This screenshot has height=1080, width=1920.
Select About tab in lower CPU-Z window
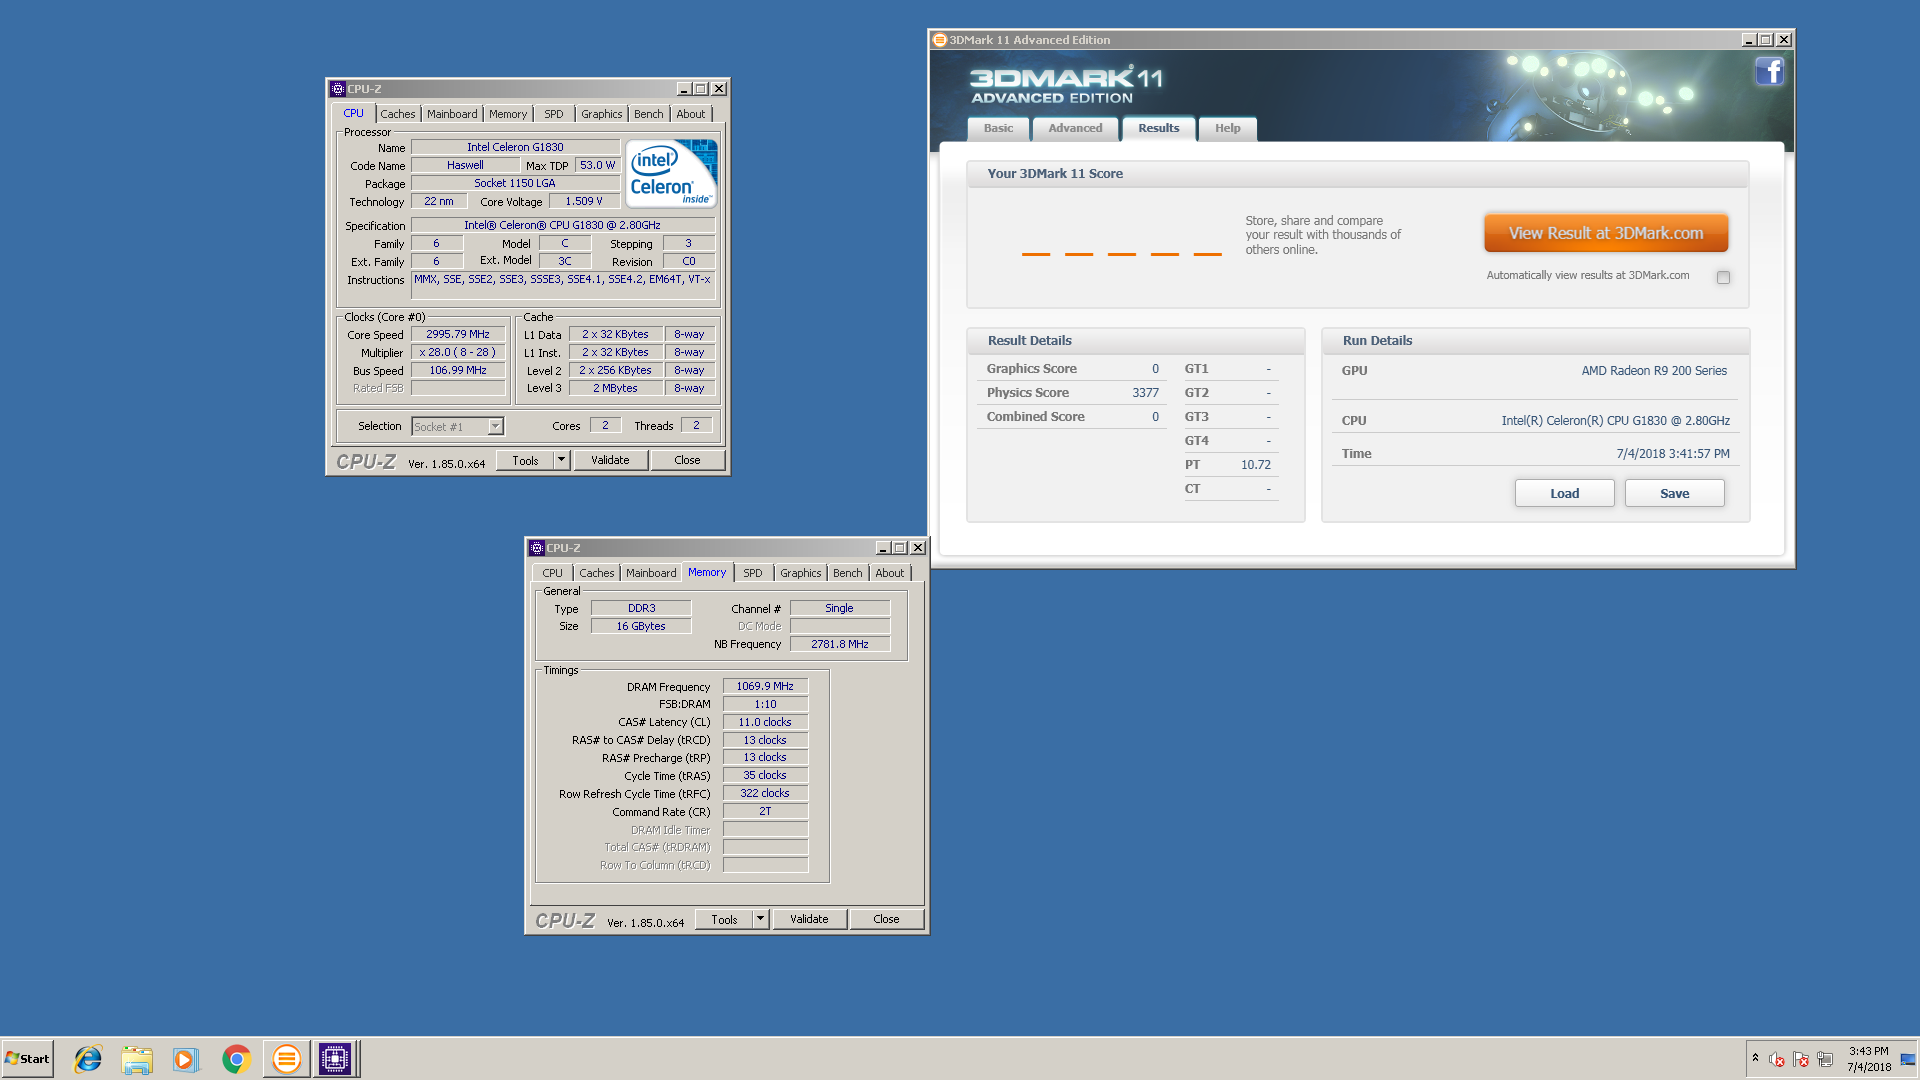pyautogui.click(x=890, y=573)
